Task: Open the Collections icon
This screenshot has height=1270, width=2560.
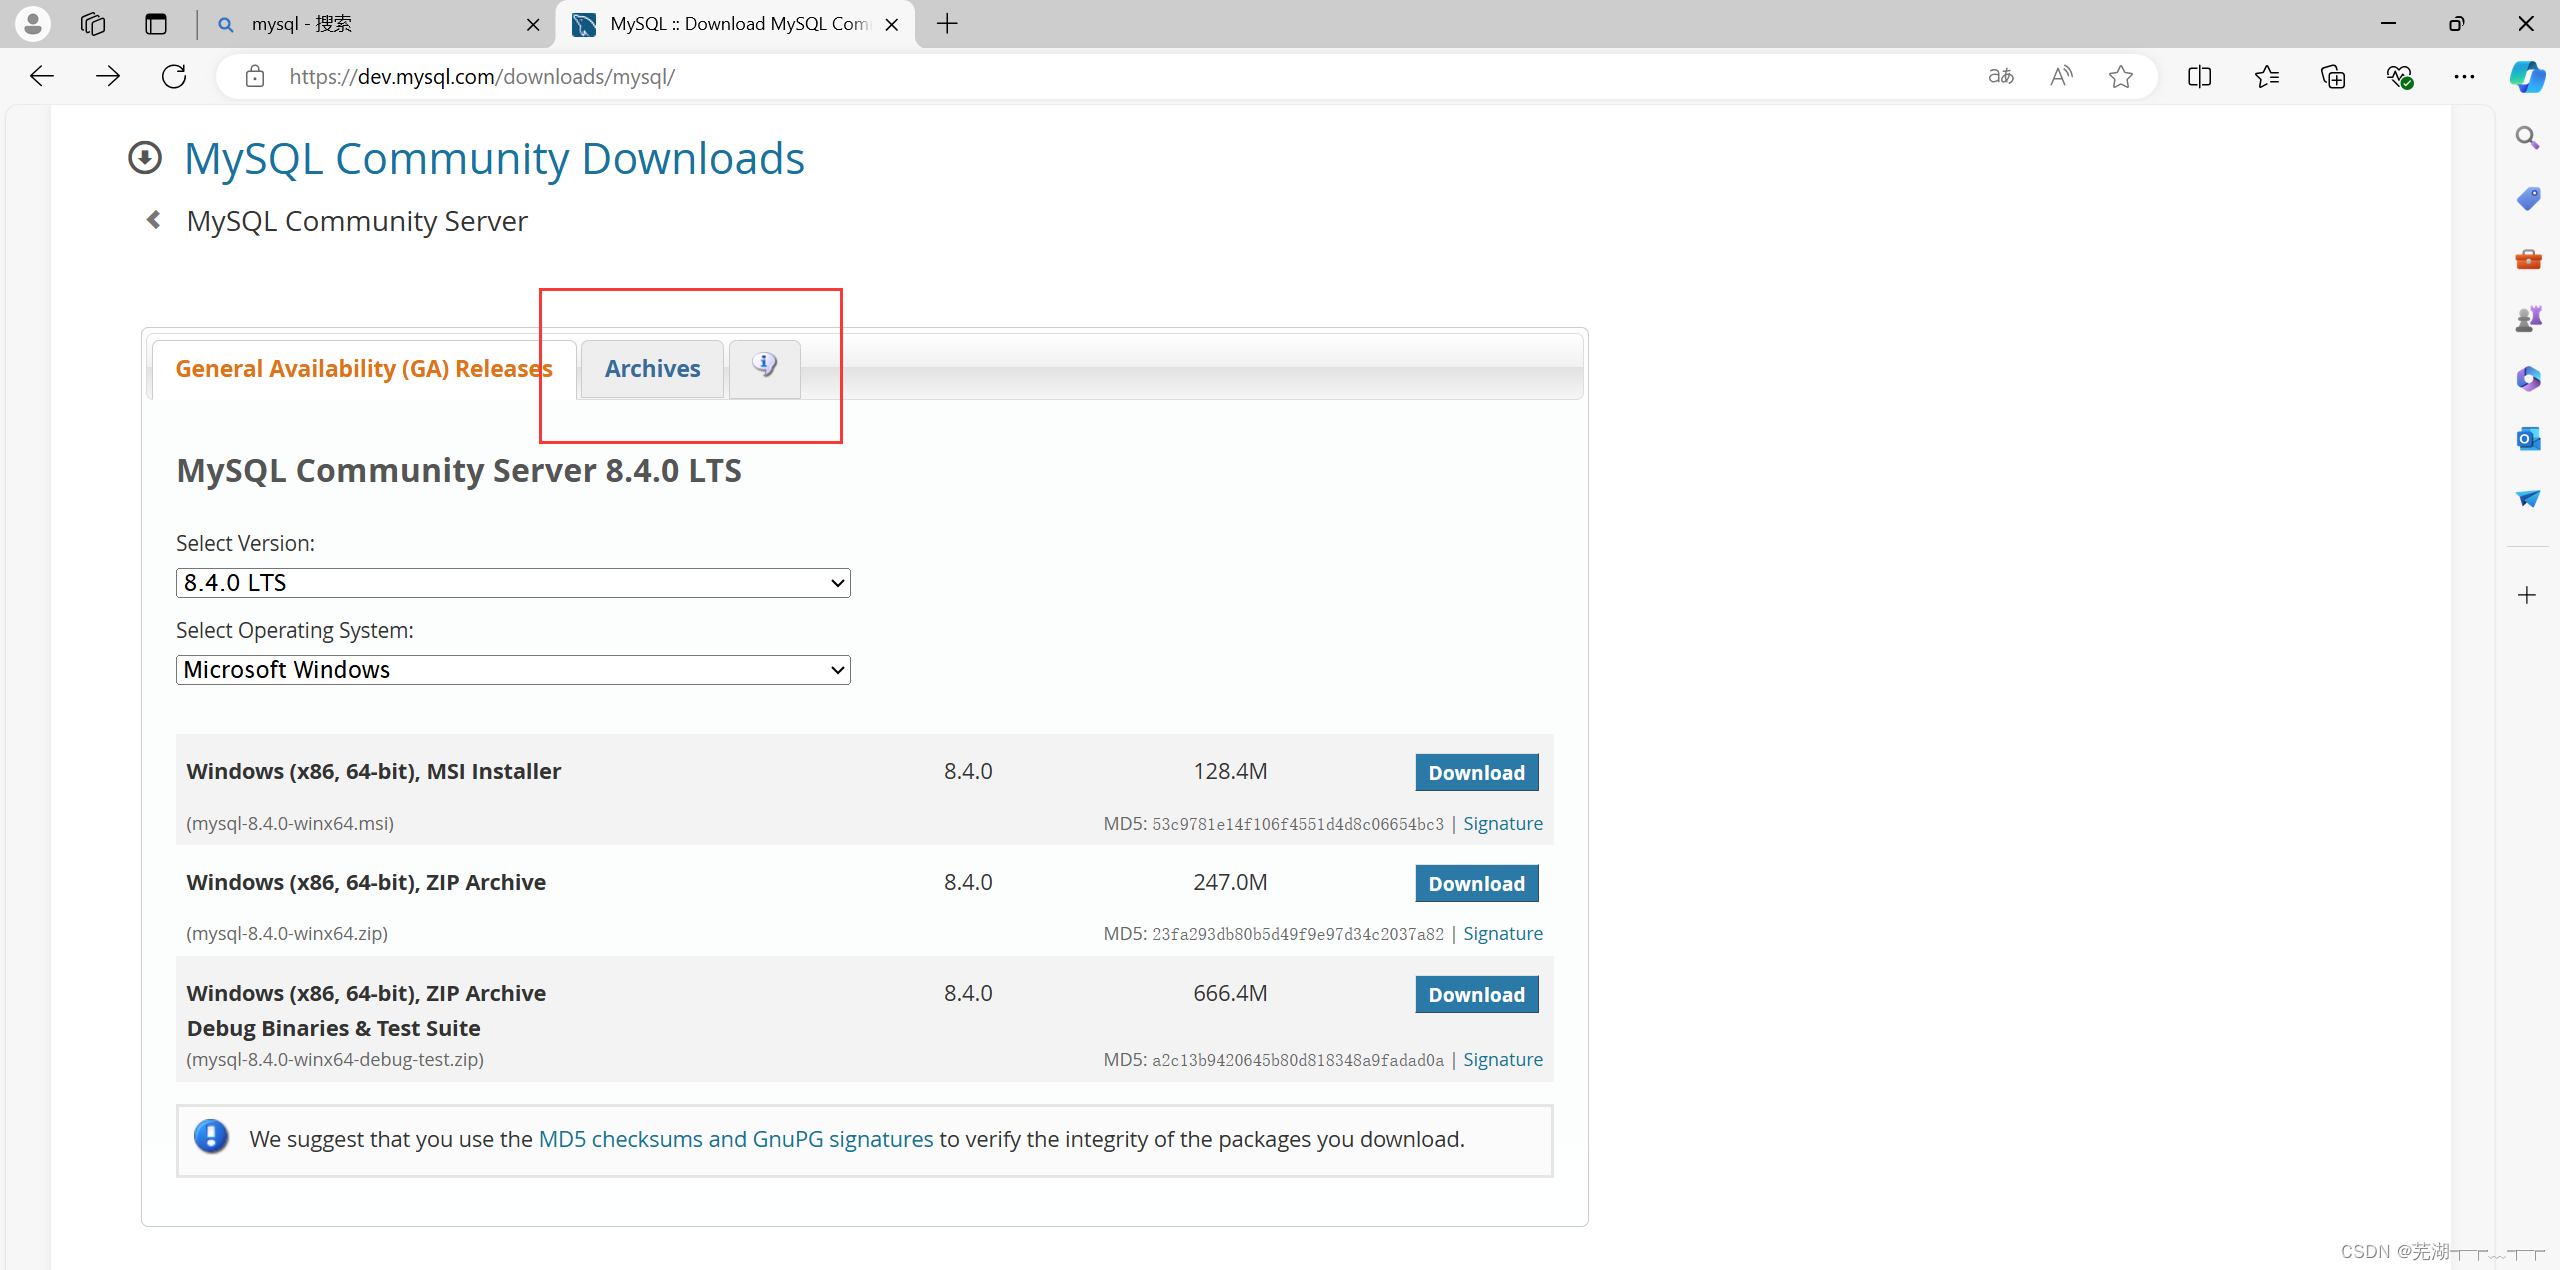Action: pos(2332,76)
